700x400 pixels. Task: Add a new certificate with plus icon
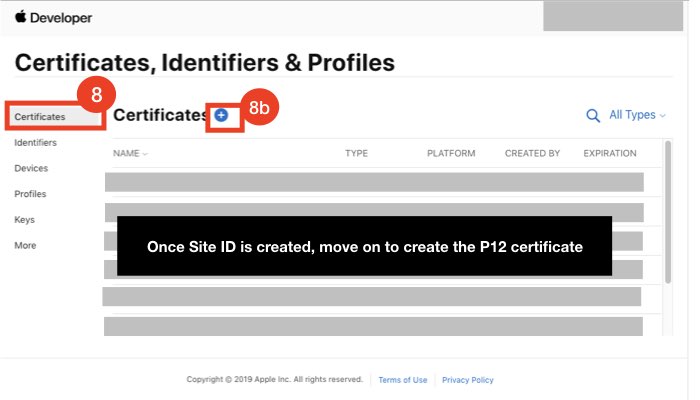[221, 115]
